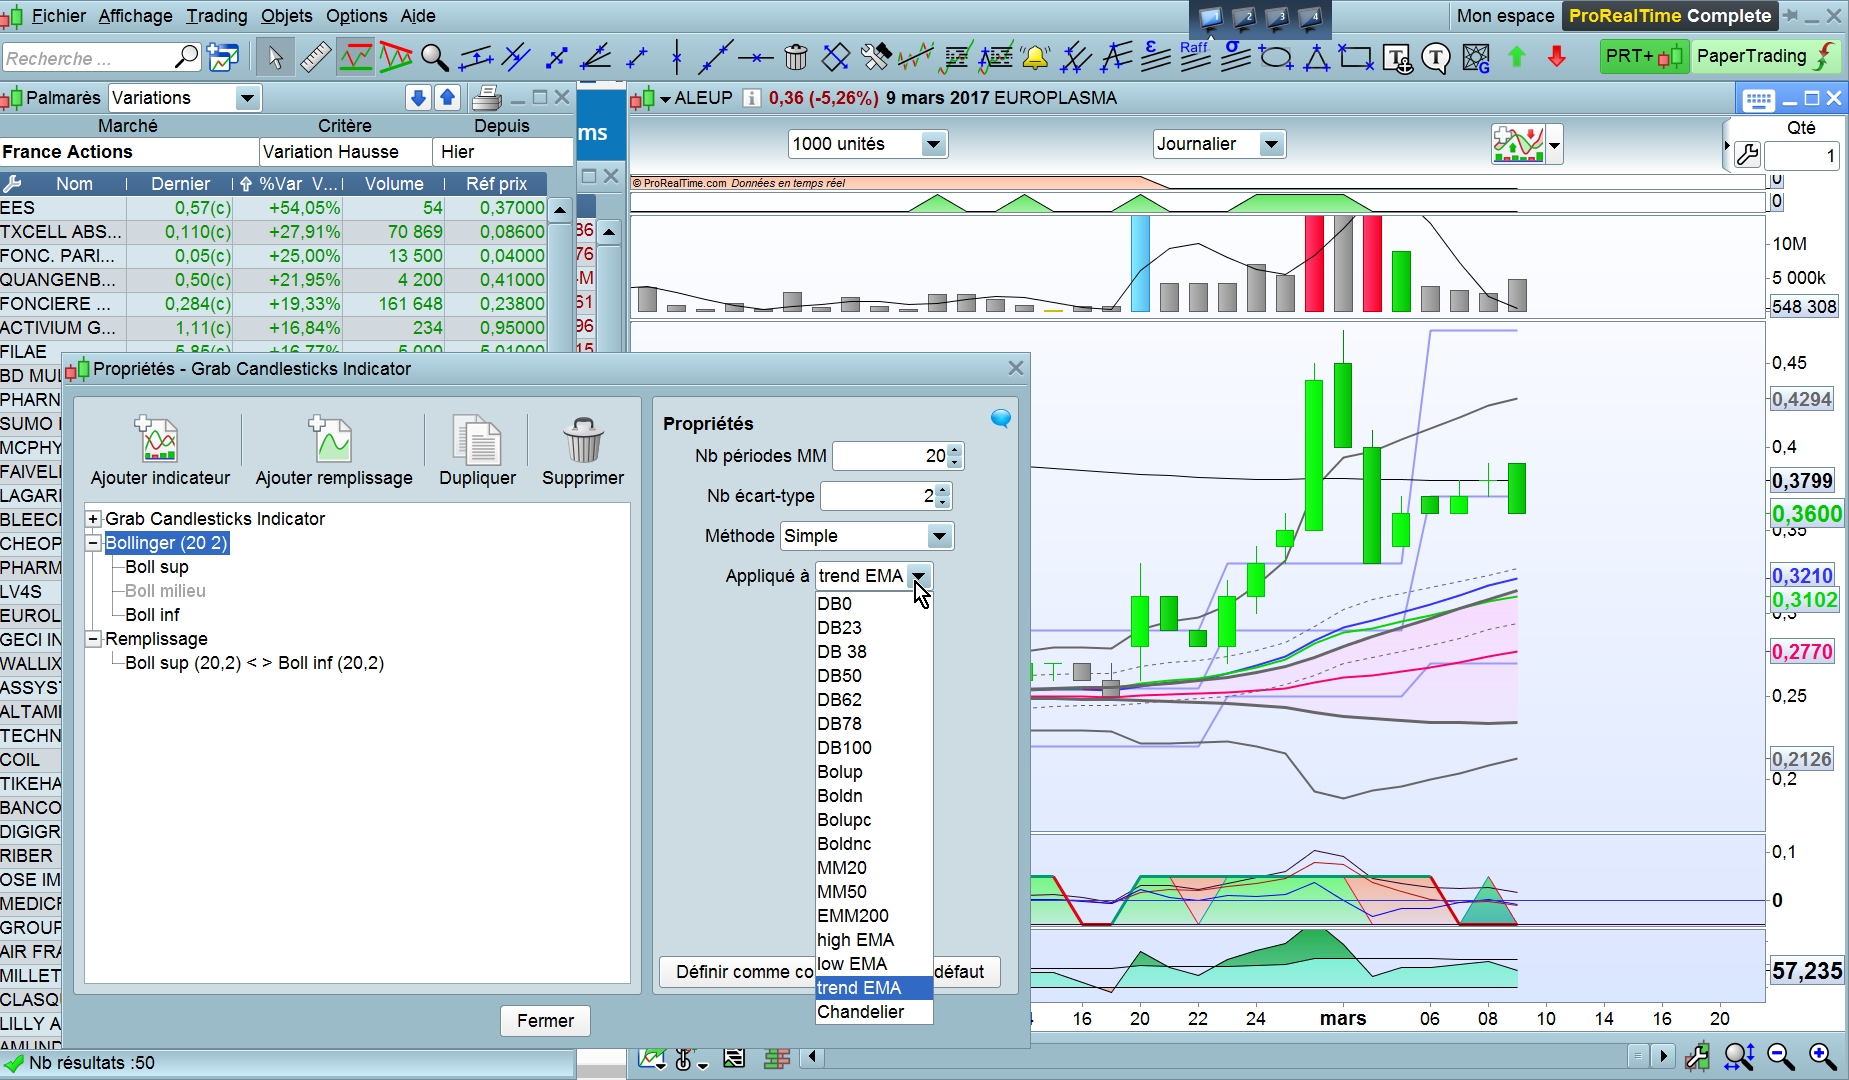Screen dimensions: 1849x1080
Task: Select the speech bubble text tool
Action: point(1436,58)
